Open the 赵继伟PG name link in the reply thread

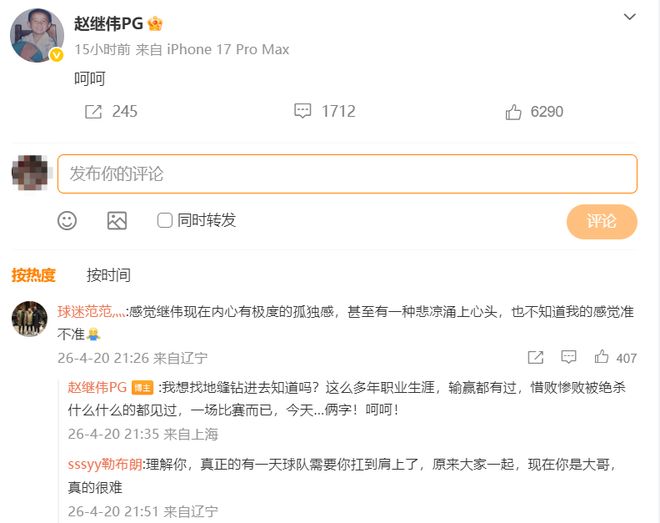tap(96, 387)
